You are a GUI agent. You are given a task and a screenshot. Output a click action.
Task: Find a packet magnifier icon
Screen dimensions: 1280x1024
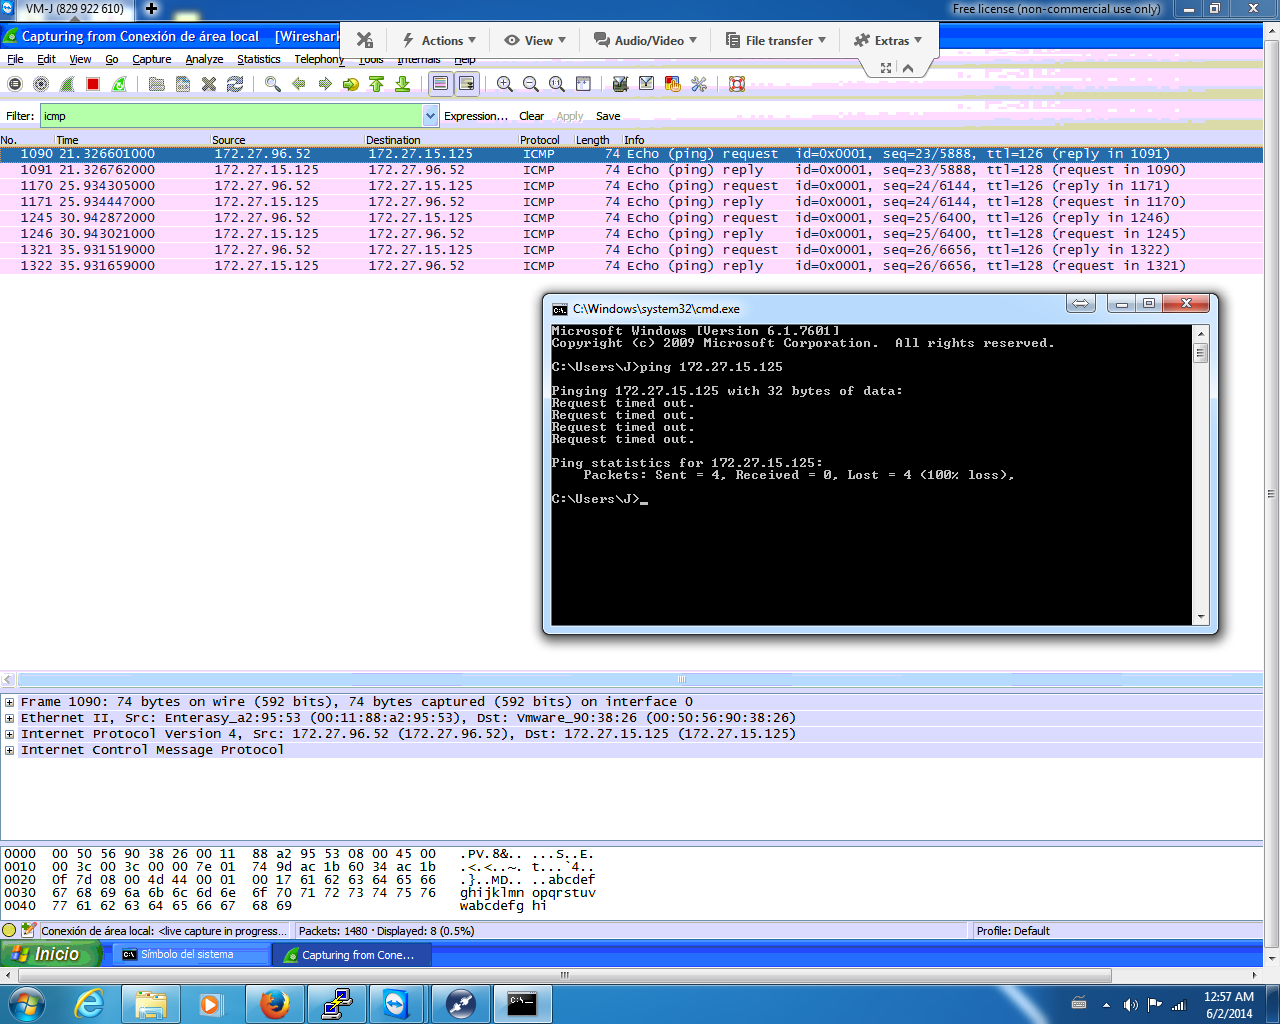point(272,84)
